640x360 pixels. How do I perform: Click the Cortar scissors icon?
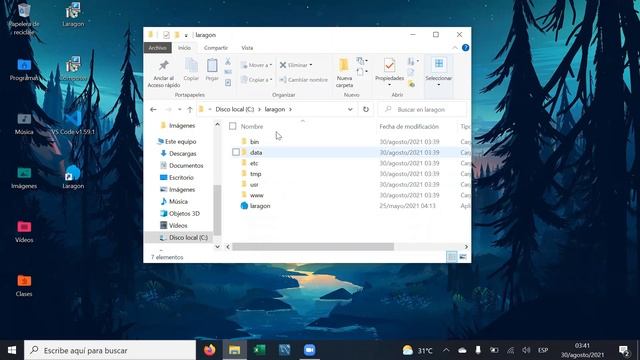coord(228,62)
